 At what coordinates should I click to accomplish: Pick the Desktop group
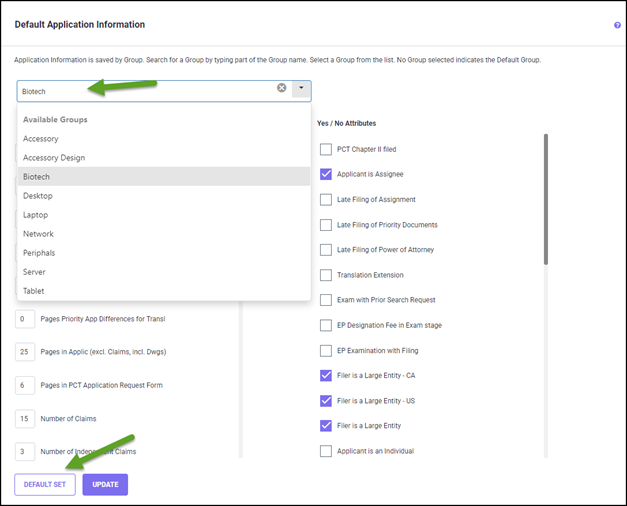38,196
